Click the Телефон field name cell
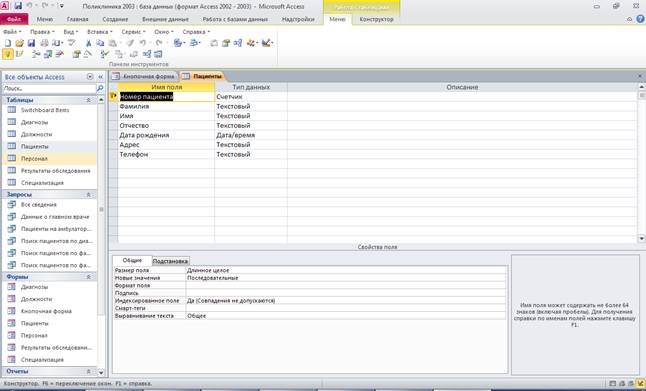The width and height of the screenshot is (646, 391). pos(166,155)
